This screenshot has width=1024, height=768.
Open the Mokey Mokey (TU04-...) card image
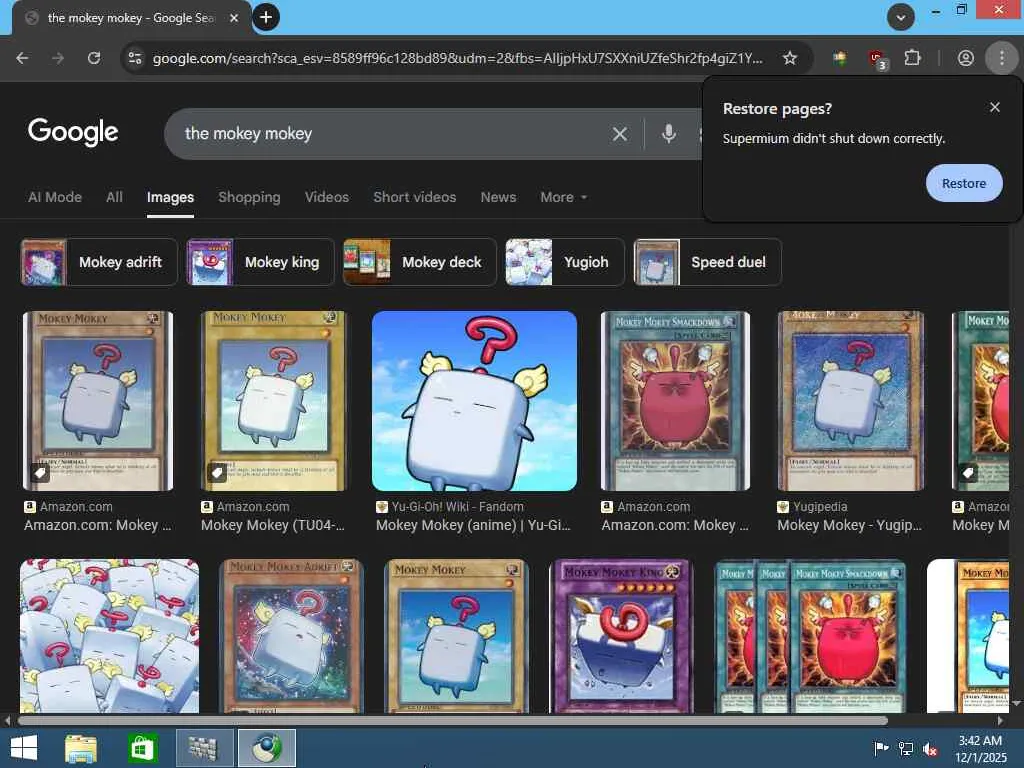(274, 401)
